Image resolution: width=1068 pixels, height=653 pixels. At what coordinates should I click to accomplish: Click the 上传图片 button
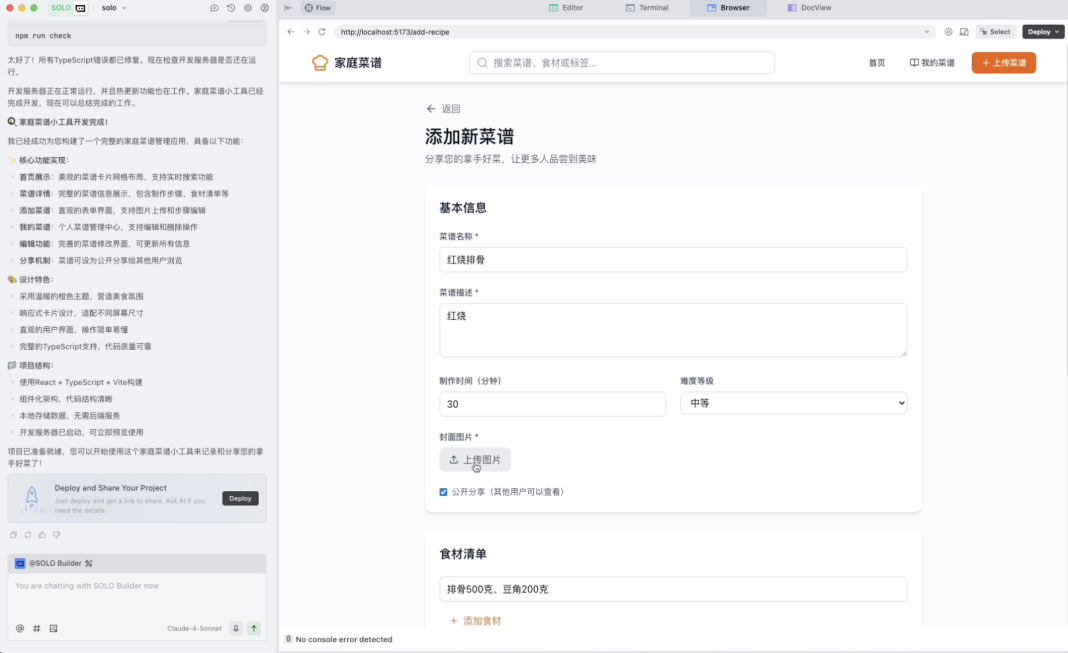point(475,460)
